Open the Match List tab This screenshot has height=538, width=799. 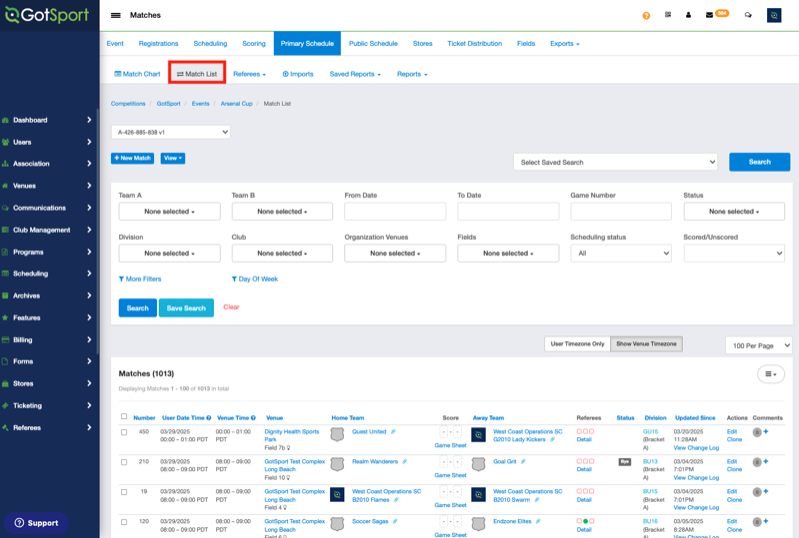[x=197, y=74]
